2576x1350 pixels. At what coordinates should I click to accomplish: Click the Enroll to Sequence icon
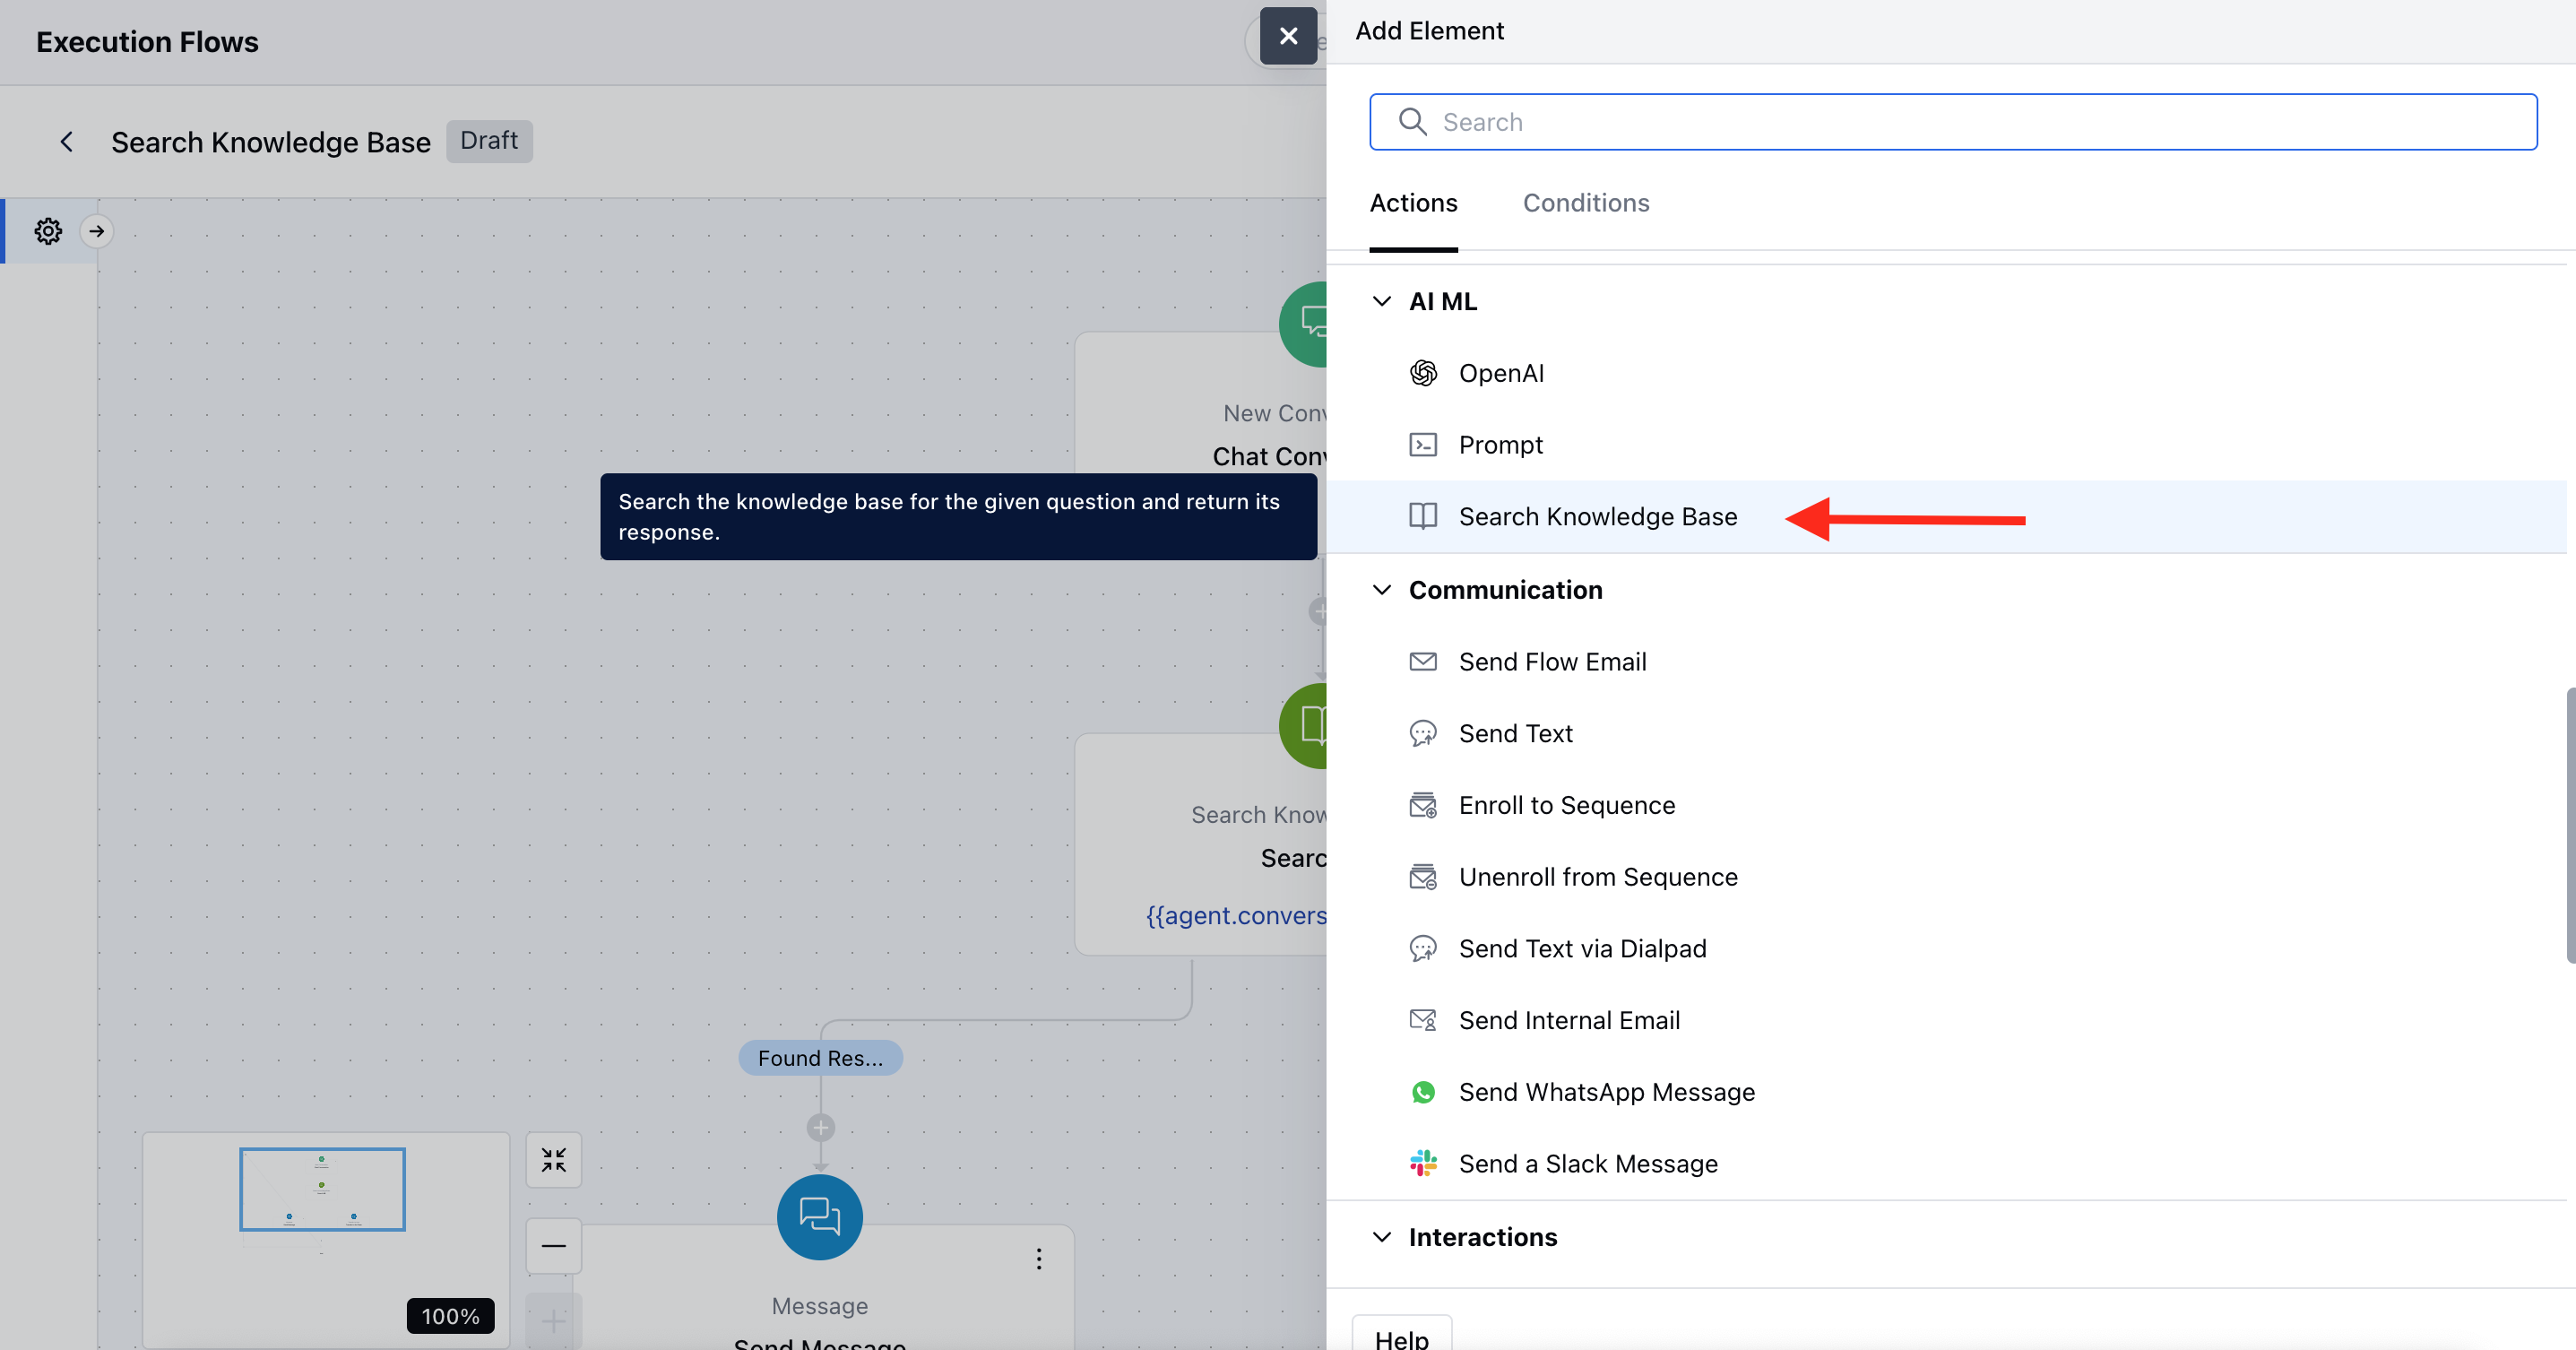point(1423,805)
